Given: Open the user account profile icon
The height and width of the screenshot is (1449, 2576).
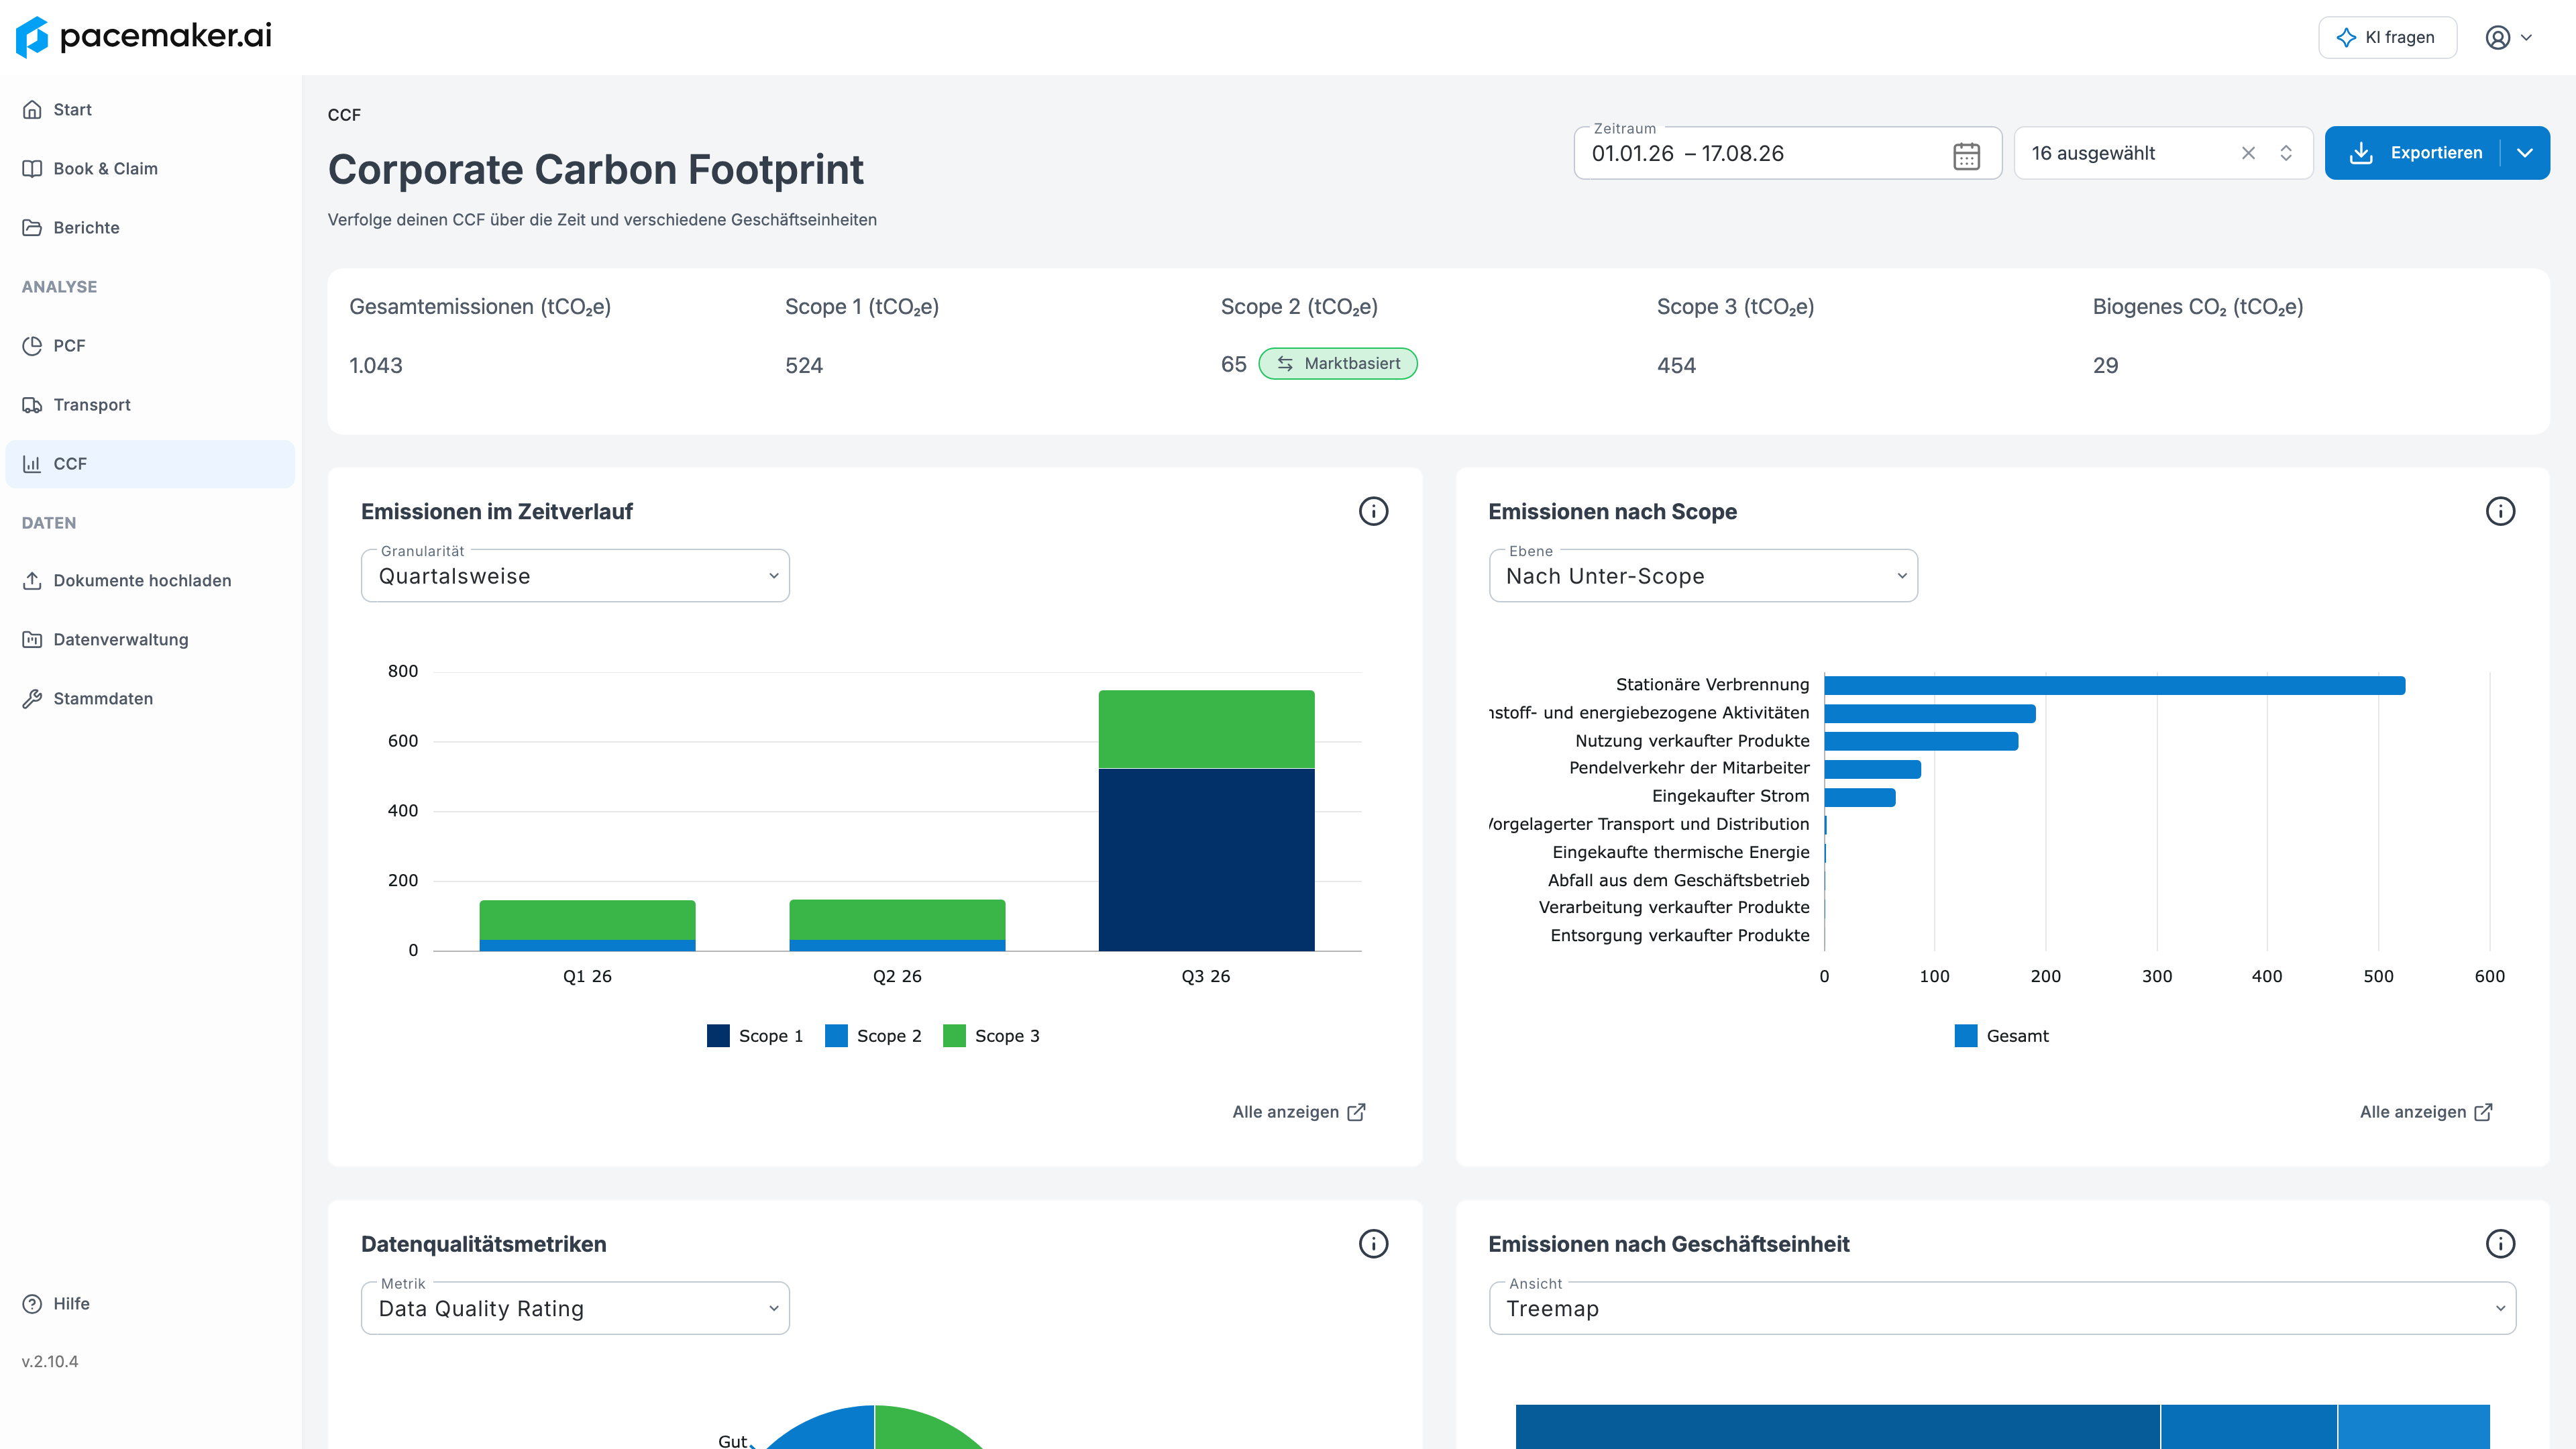Looking at the screenshot, I should (x=2498, y=38).
